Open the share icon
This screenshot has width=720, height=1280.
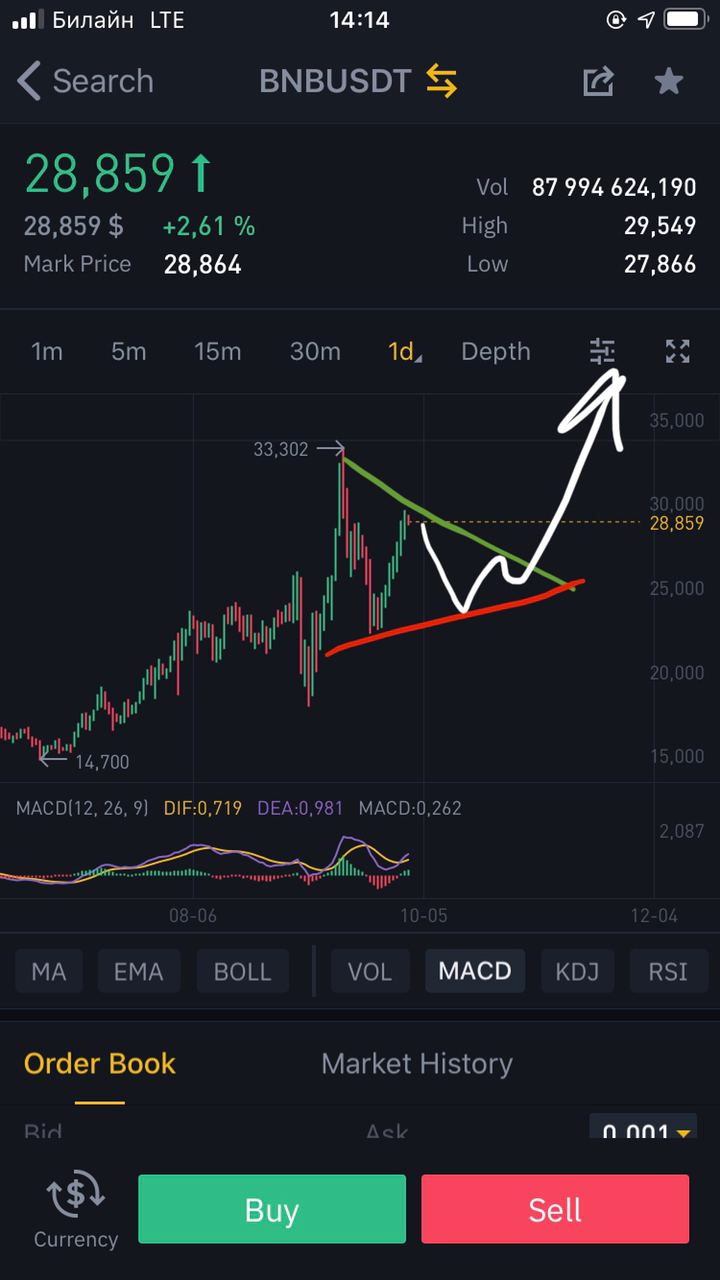[598, 81]
